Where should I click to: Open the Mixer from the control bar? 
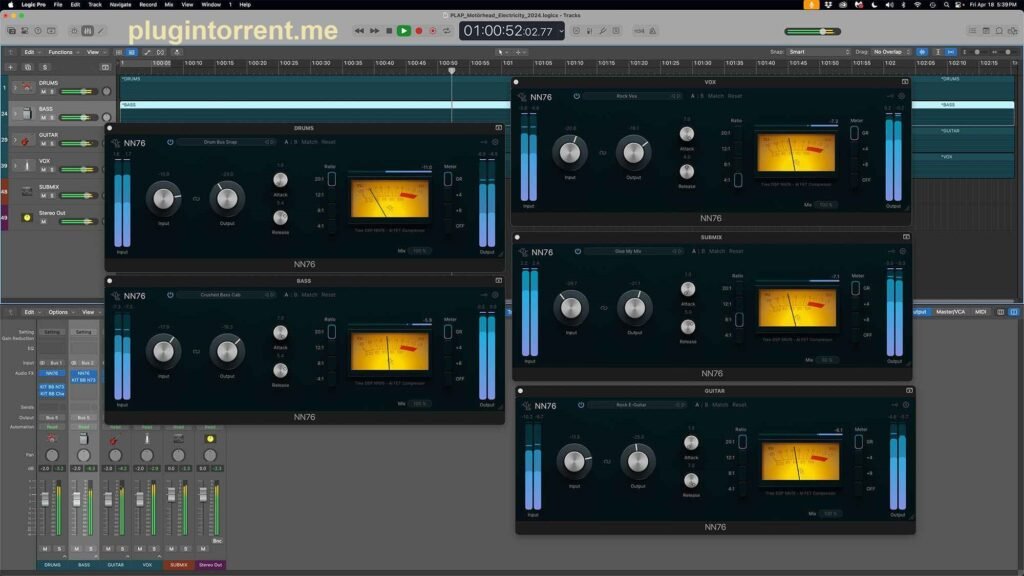pos(88,31)
